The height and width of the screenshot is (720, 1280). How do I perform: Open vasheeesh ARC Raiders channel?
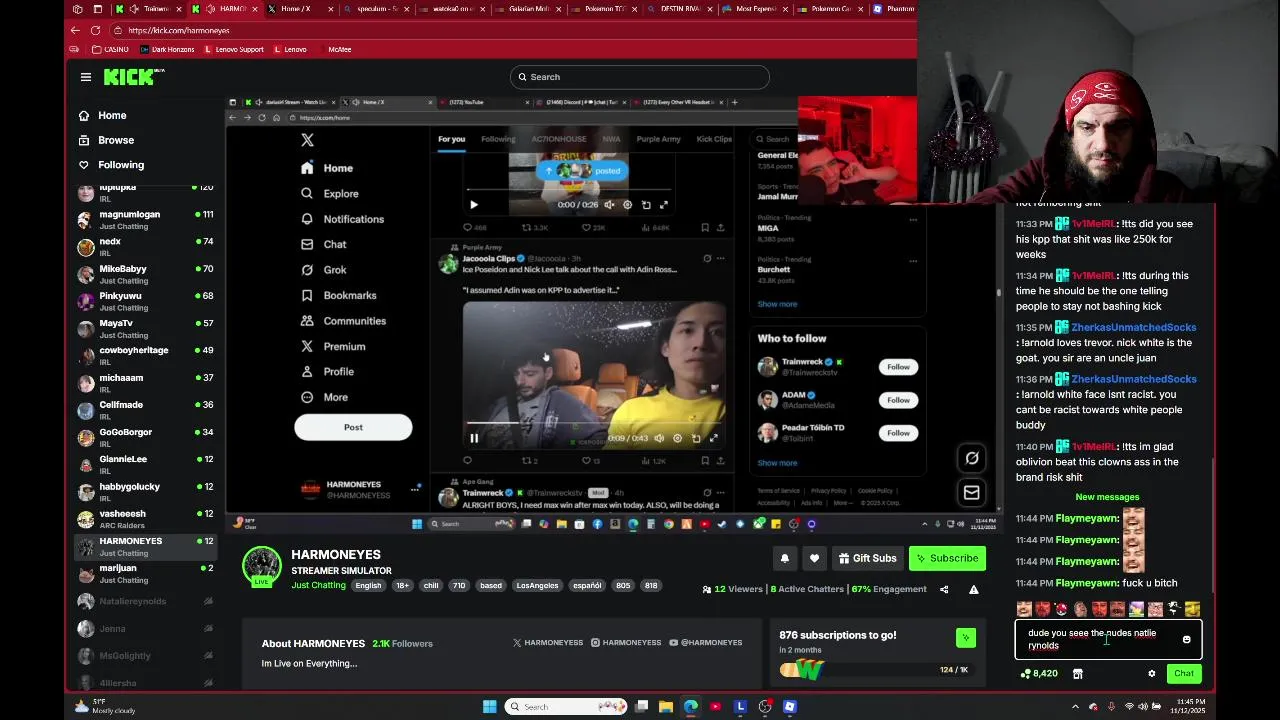(x=145, y=519)
